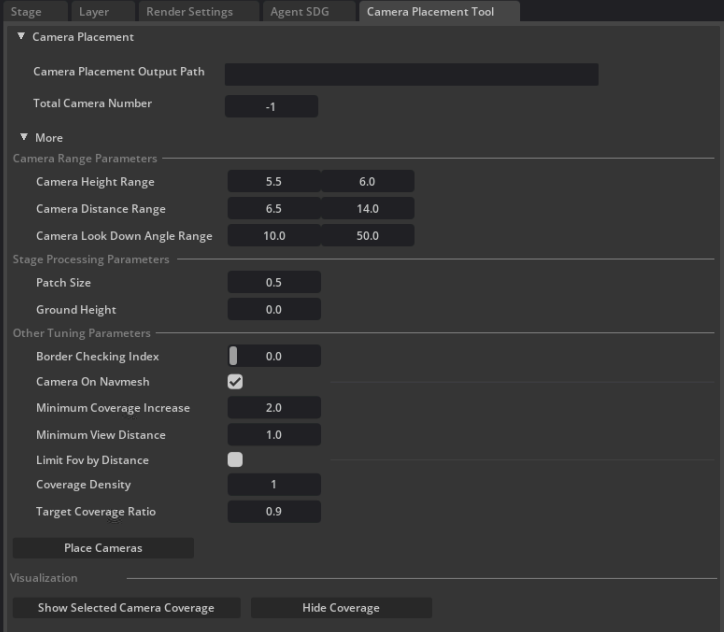Click the Place Cameras button
Image resolution: width=724 pixels, height=632 pixels.
tap(103, 548)
